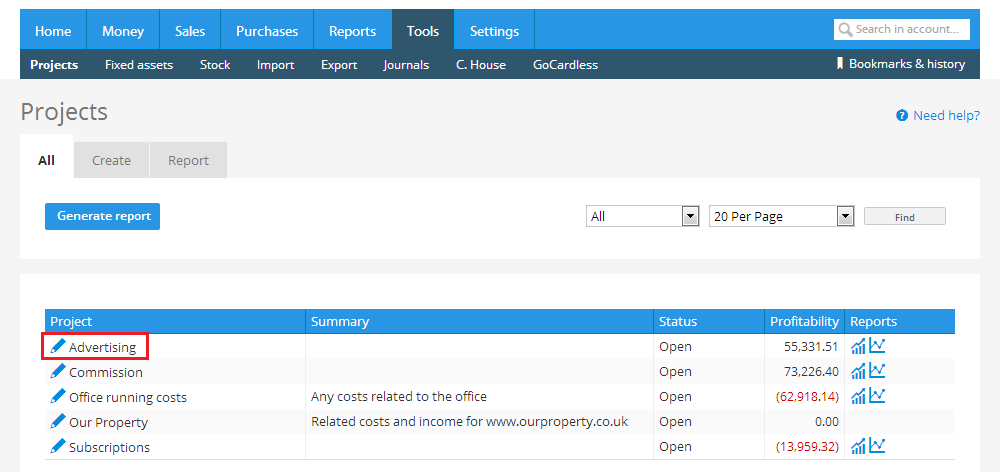Click the Generate report button
The height and width of the screenshot is (472, 1000).
tap(102, 216)
